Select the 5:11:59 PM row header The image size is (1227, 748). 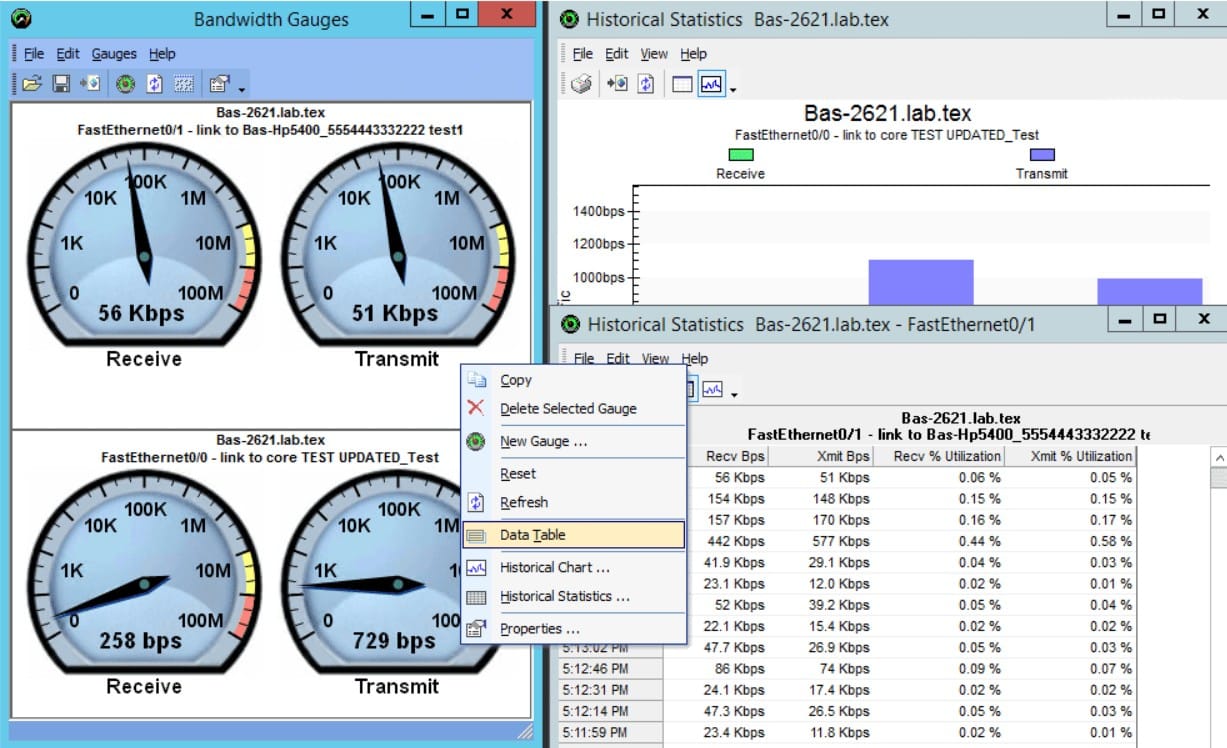611,732
